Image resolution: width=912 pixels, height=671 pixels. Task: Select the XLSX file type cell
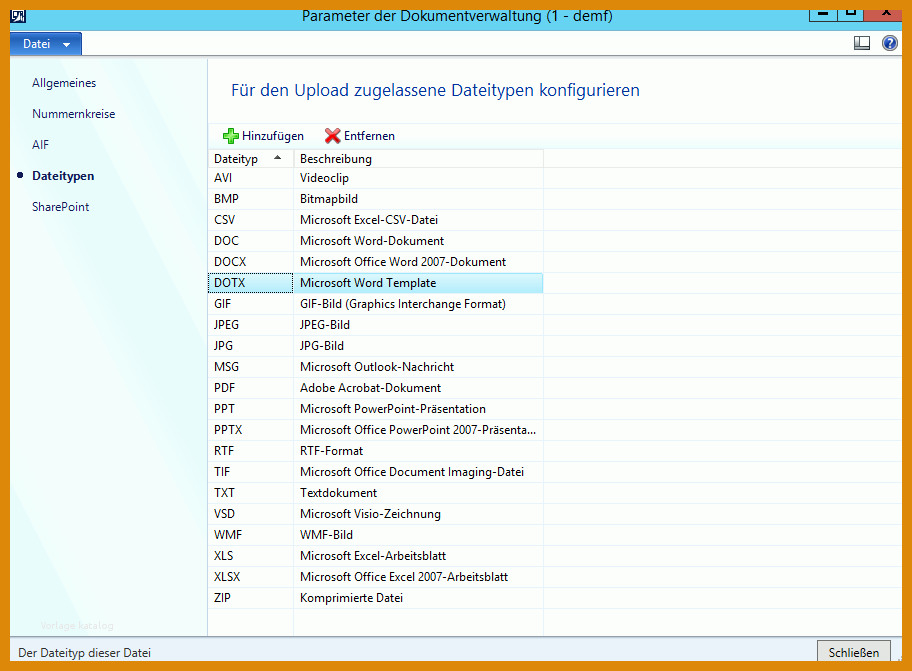(x=251, y=577)
